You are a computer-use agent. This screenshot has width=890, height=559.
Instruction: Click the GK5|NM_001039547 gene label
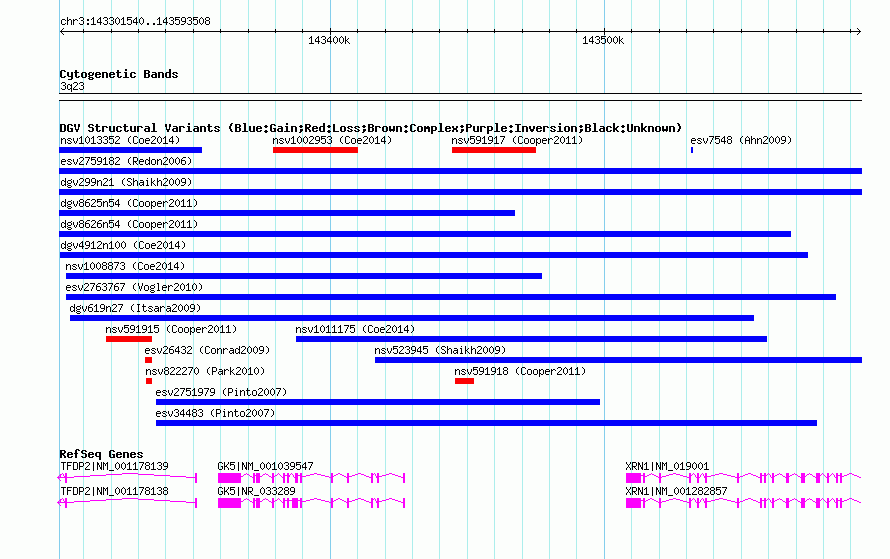pyautogui.click(x=265, y=466)
